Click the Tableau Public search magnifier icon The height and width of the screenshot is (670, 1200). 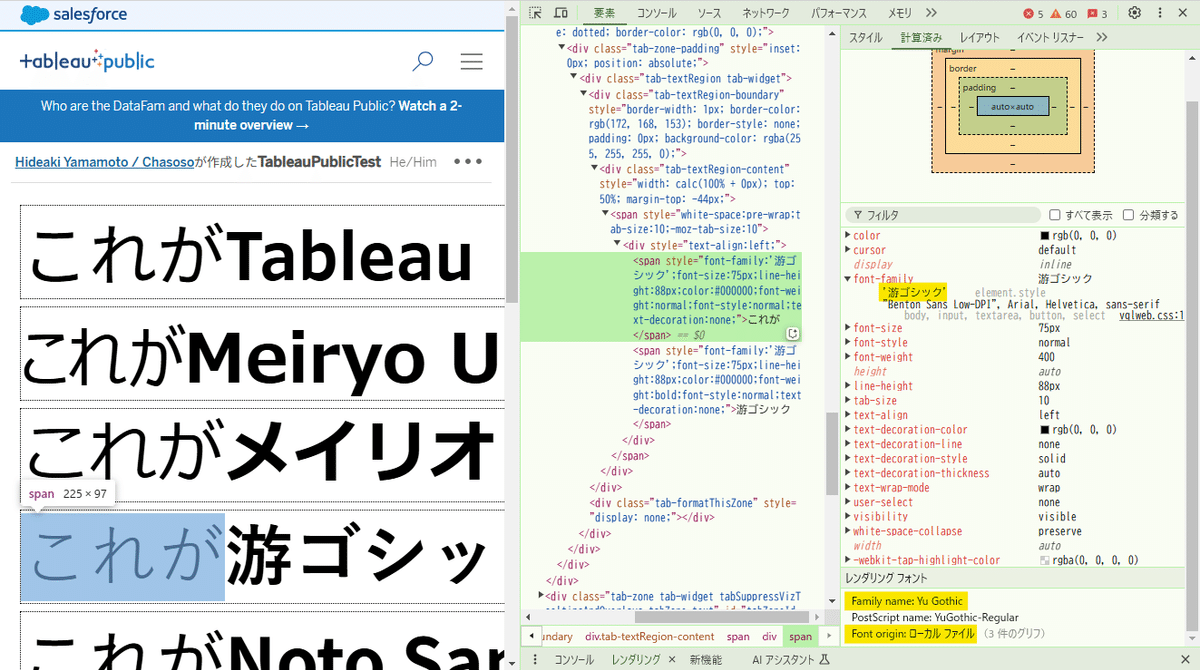(423, 61)
